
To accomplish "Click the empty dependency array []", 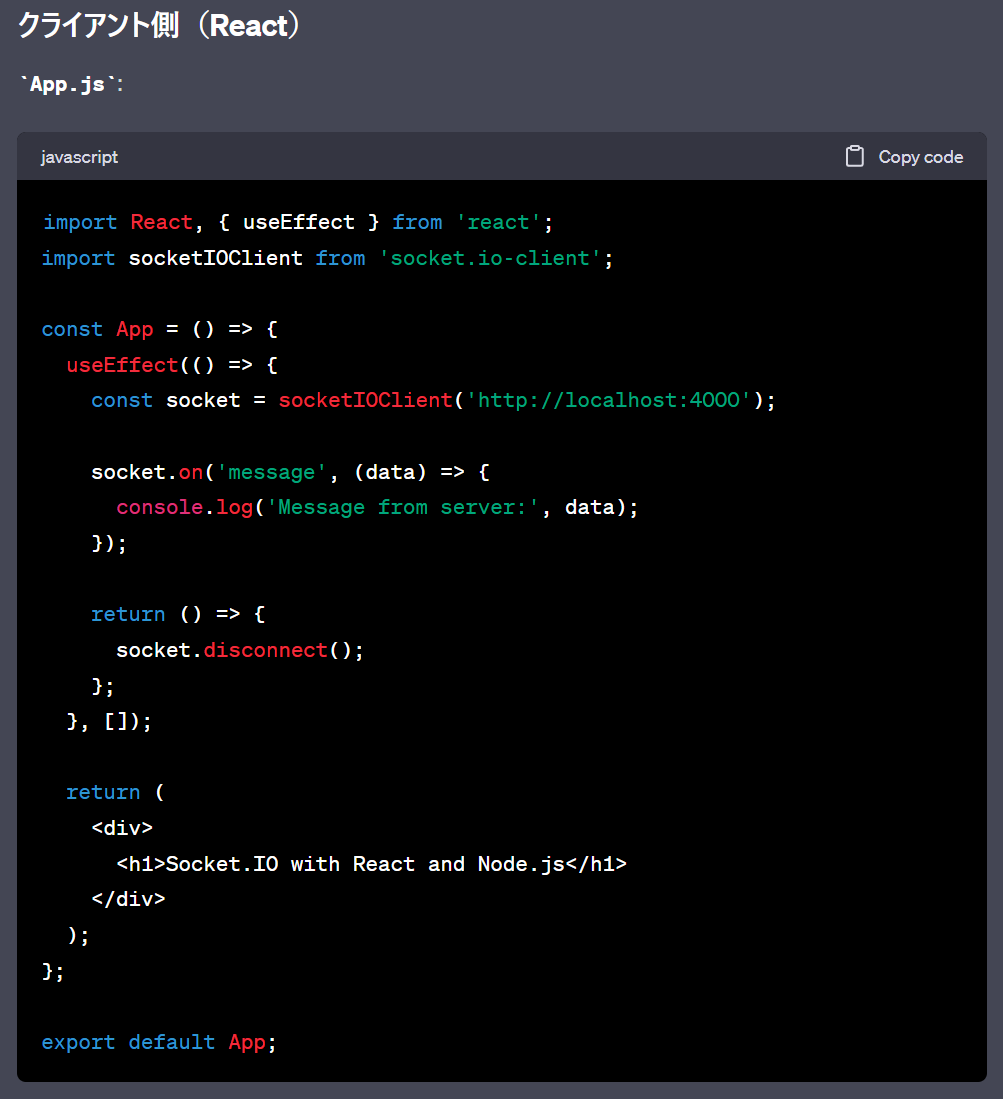I will [x=116, y=721].
